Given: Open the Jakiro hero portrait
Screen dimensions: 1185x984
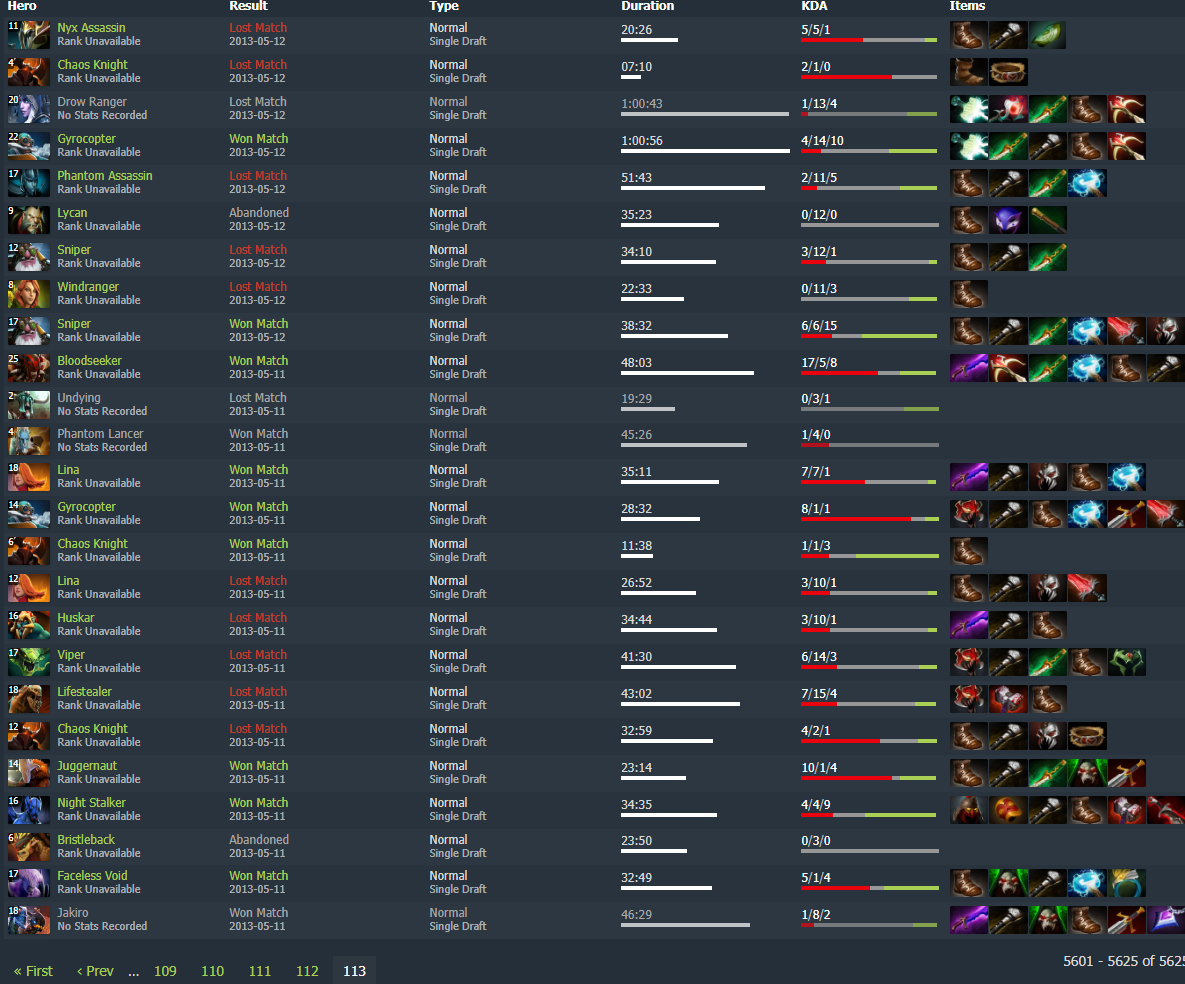Looking at the screenshot, I should (x=29, y=920).
